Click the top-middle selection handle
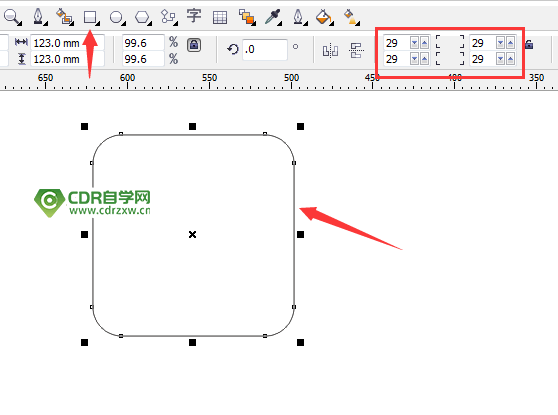This screenshot has width=558, height=415. 193,126
